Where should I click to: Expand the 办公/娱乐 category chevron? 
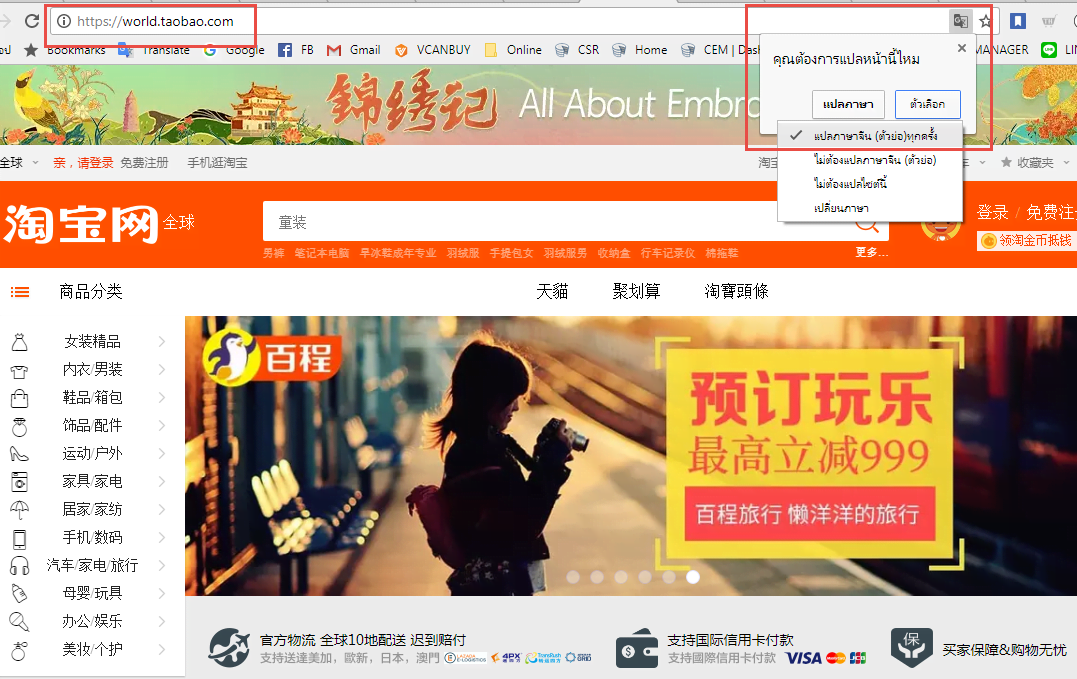coord(162,621)
